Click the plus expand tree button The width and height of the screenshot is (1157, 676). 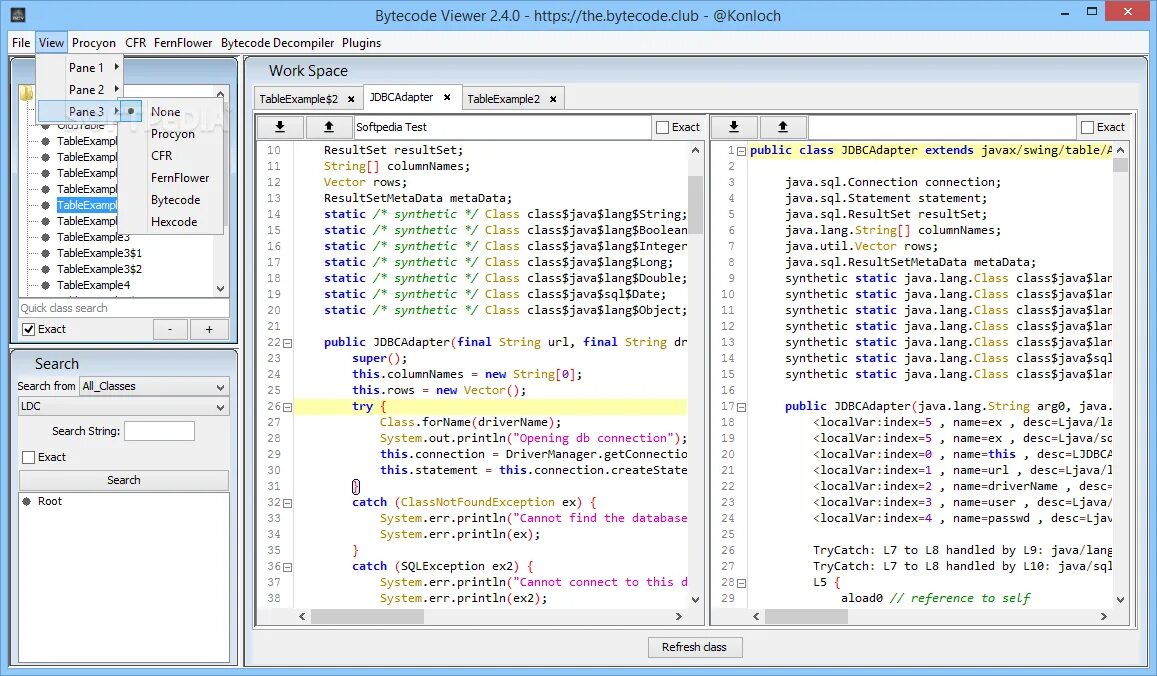pyautogui.click(x=210, y=329)
